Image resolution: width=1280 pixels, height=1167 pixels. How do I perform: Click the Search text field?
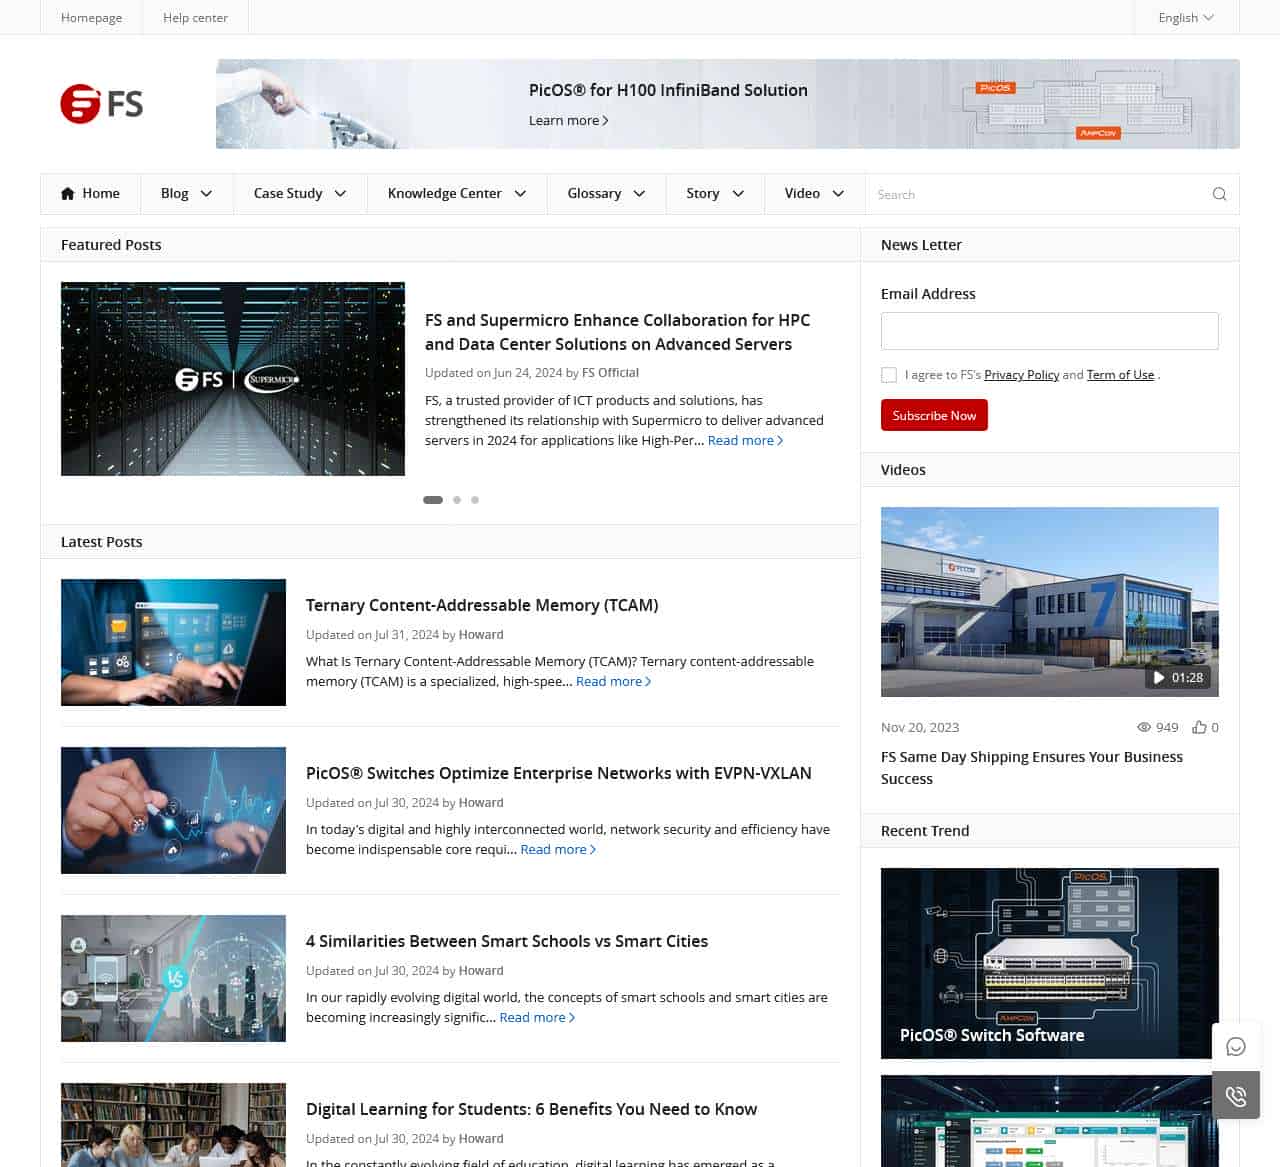[1038, 194]
